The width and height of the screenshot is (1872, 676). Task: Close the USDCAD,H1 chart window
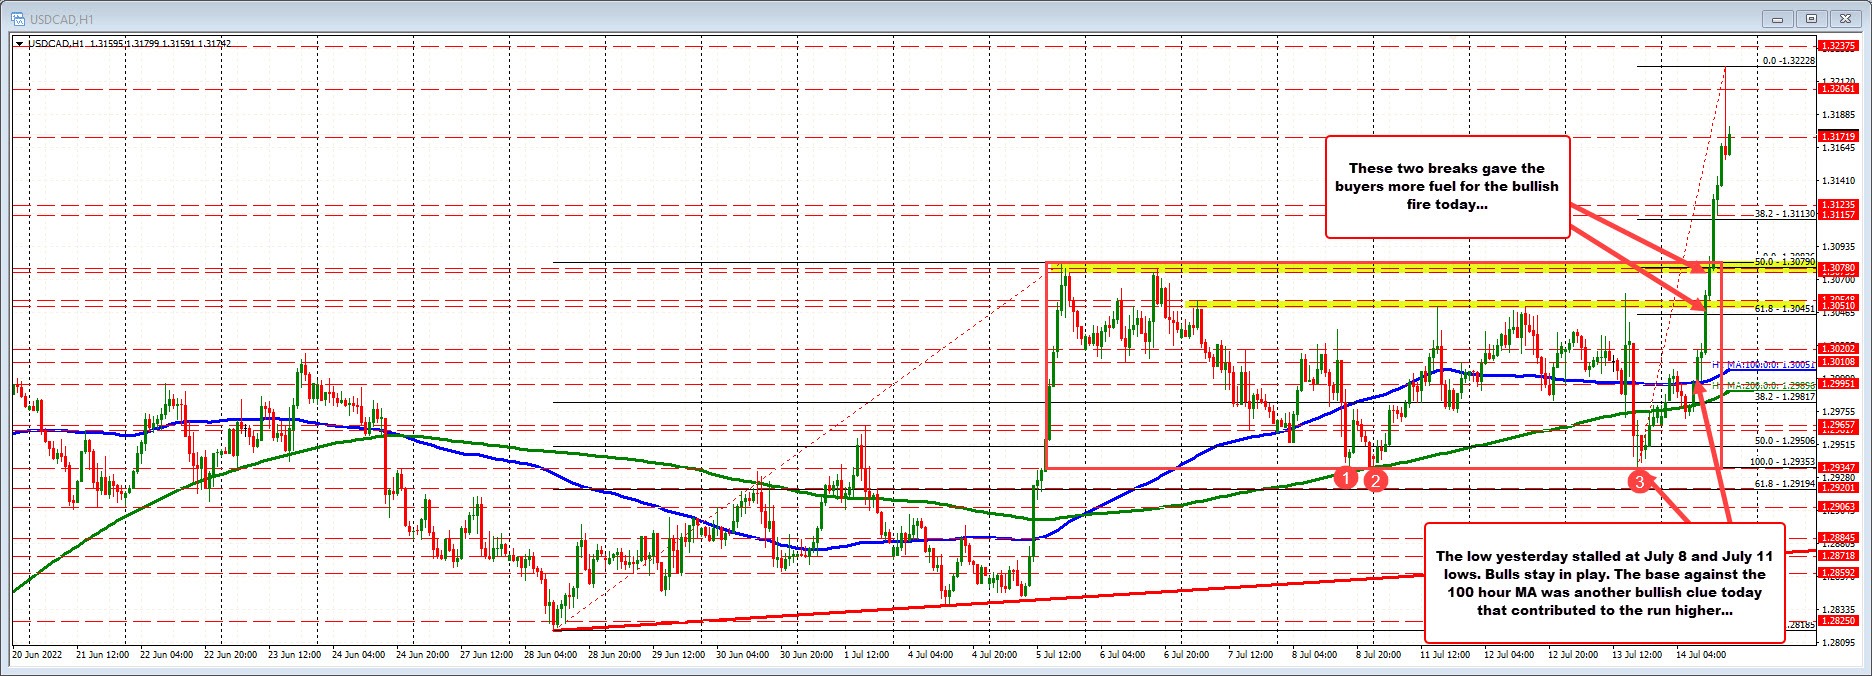(x=1845, y=18)
